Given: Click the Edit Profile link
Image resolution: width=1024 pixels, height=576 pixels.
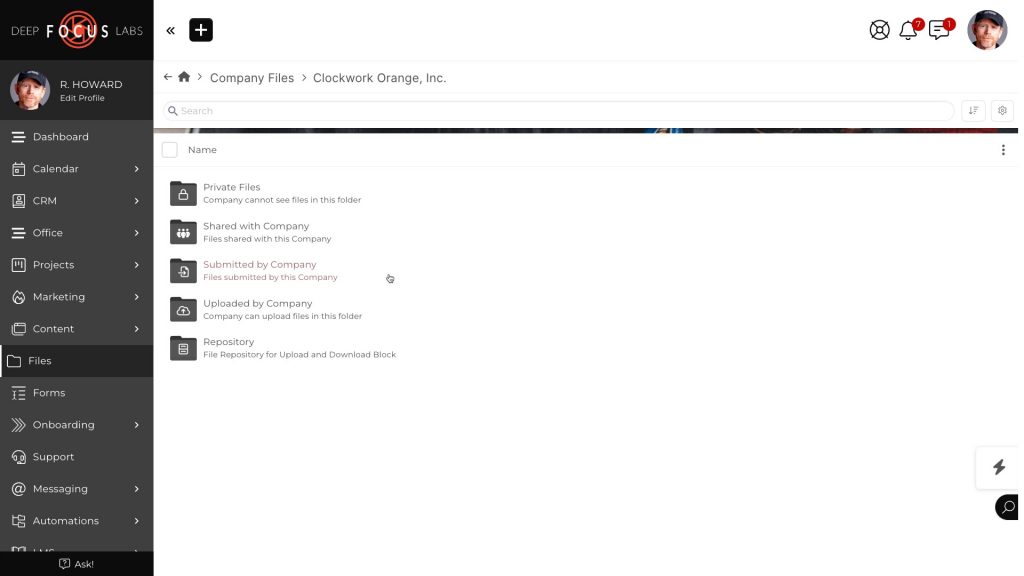Looking at the screenshot, I should pos(82,98).
